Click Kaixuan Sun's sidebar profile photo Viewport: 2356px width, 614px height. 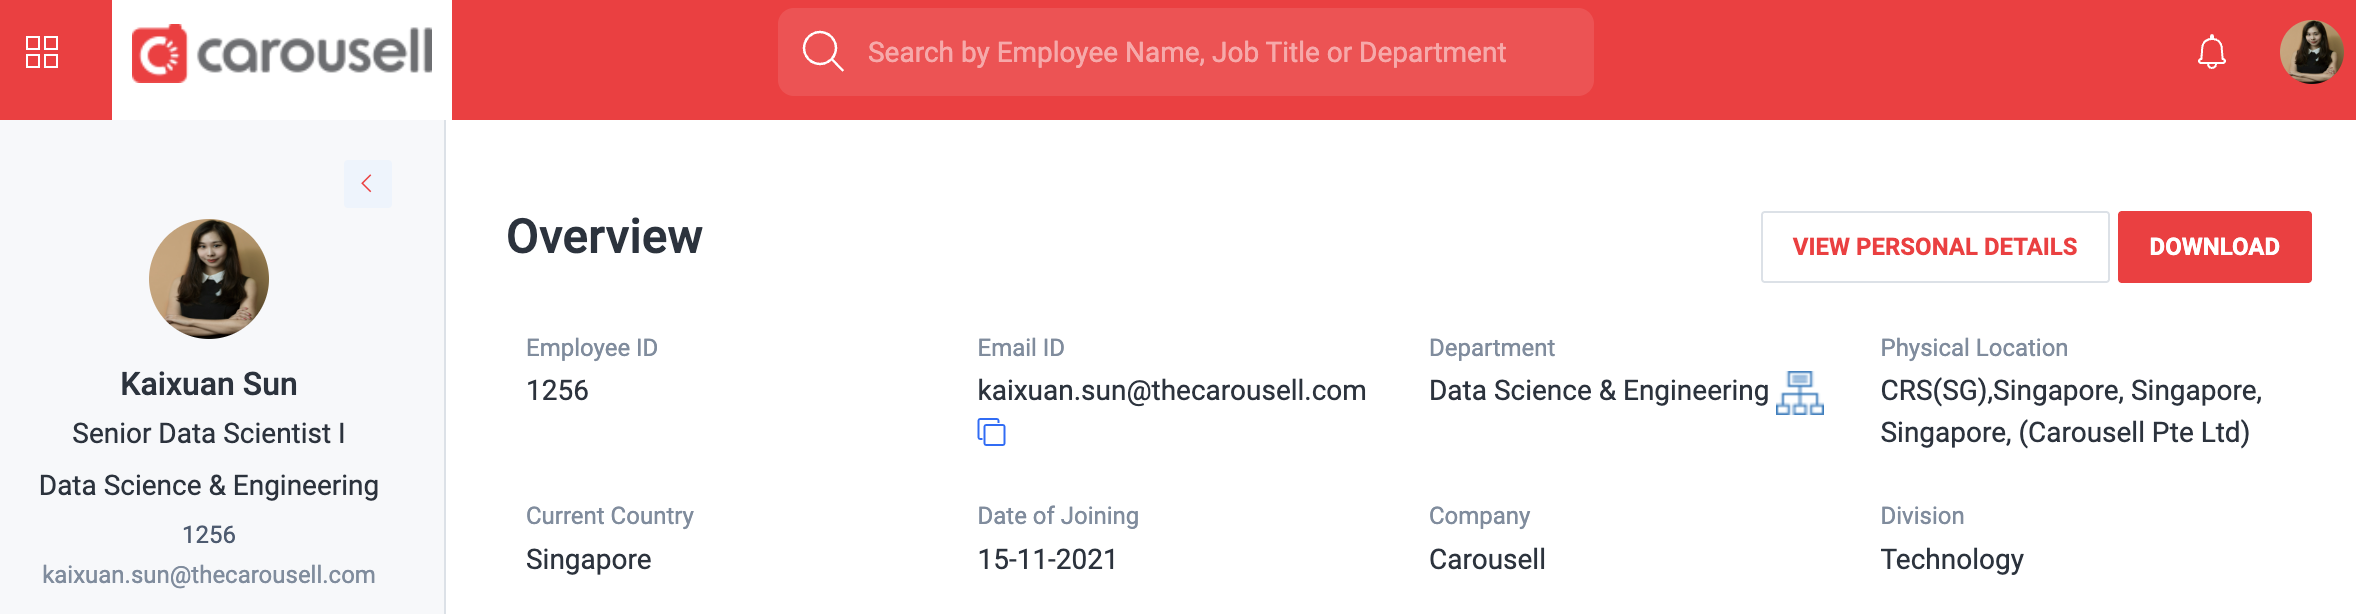click(x=209, y=279)
